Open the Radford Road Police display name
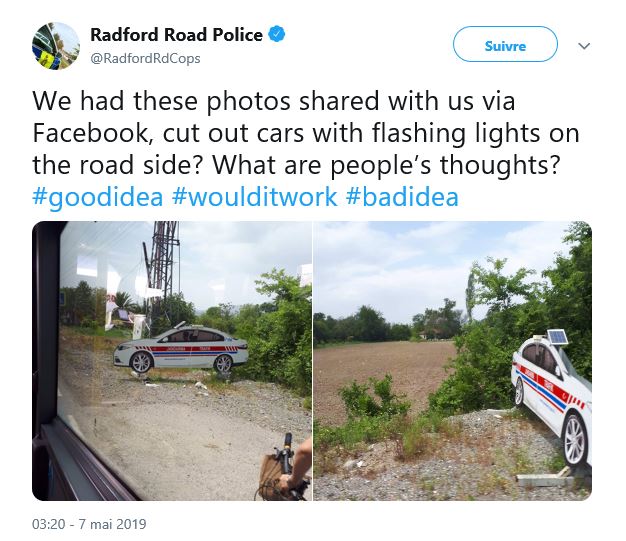This screenshot has width=626, height=541. coord(176,35)
